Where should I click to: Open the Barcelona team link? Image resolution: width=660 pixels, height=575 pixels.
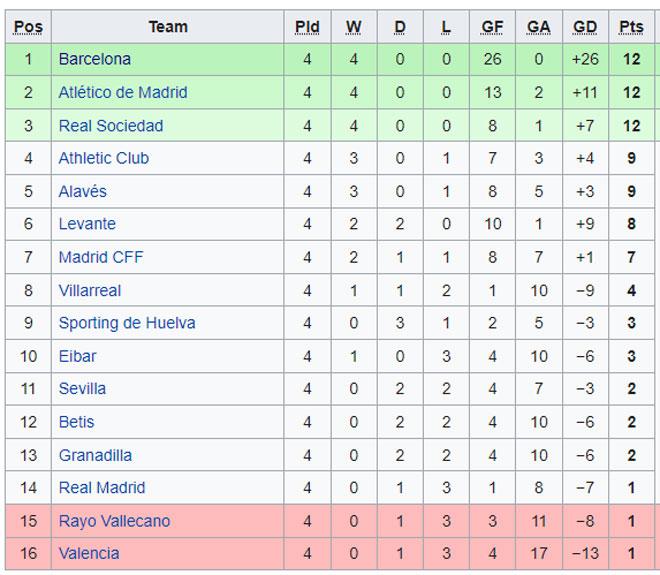(95, 59)
